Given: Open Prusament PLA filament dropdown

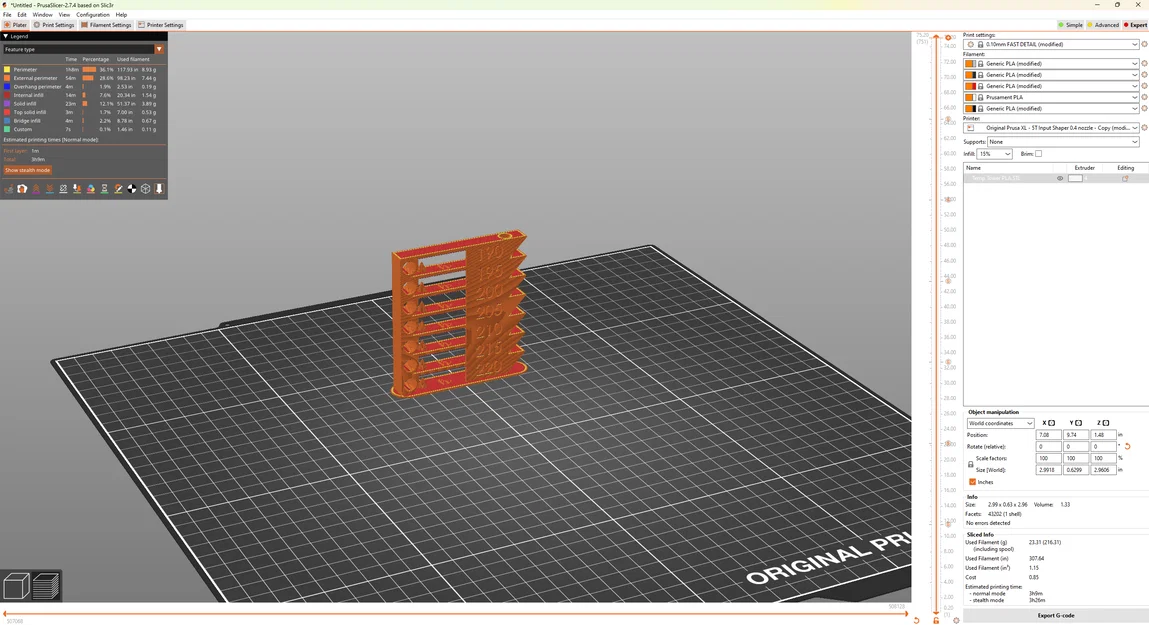Looking at the screenshot, I should pyautogui.click(x=1051, y=97).
